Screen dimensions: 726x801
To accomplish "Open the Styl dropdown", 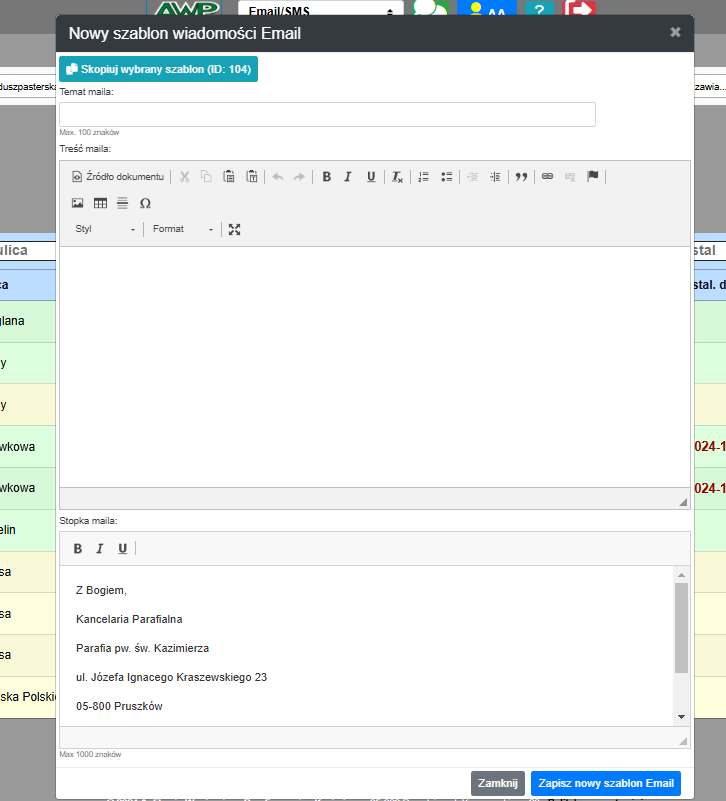I will pos(105,229).
